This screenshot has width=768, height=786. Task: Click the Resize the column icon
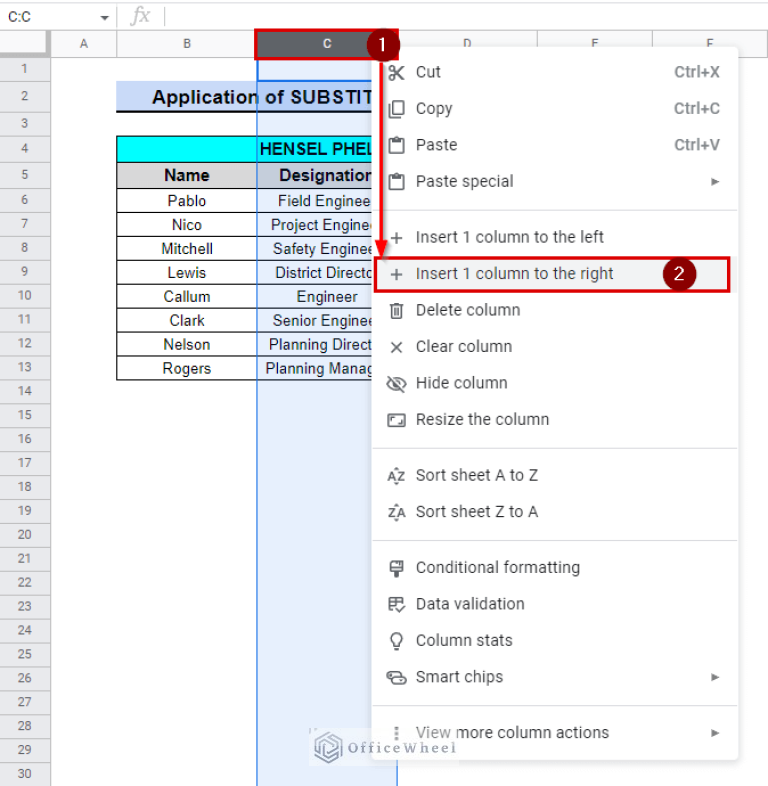pyautogui.click(x=396, y=420)
